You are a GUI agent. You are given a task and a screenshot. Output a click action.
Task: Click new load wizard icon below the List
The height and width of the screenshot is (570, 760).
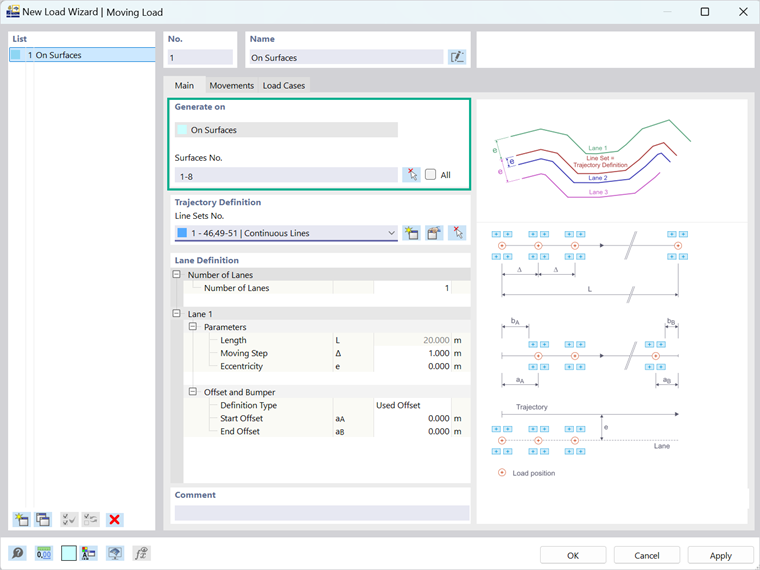(x=21, y=520)
